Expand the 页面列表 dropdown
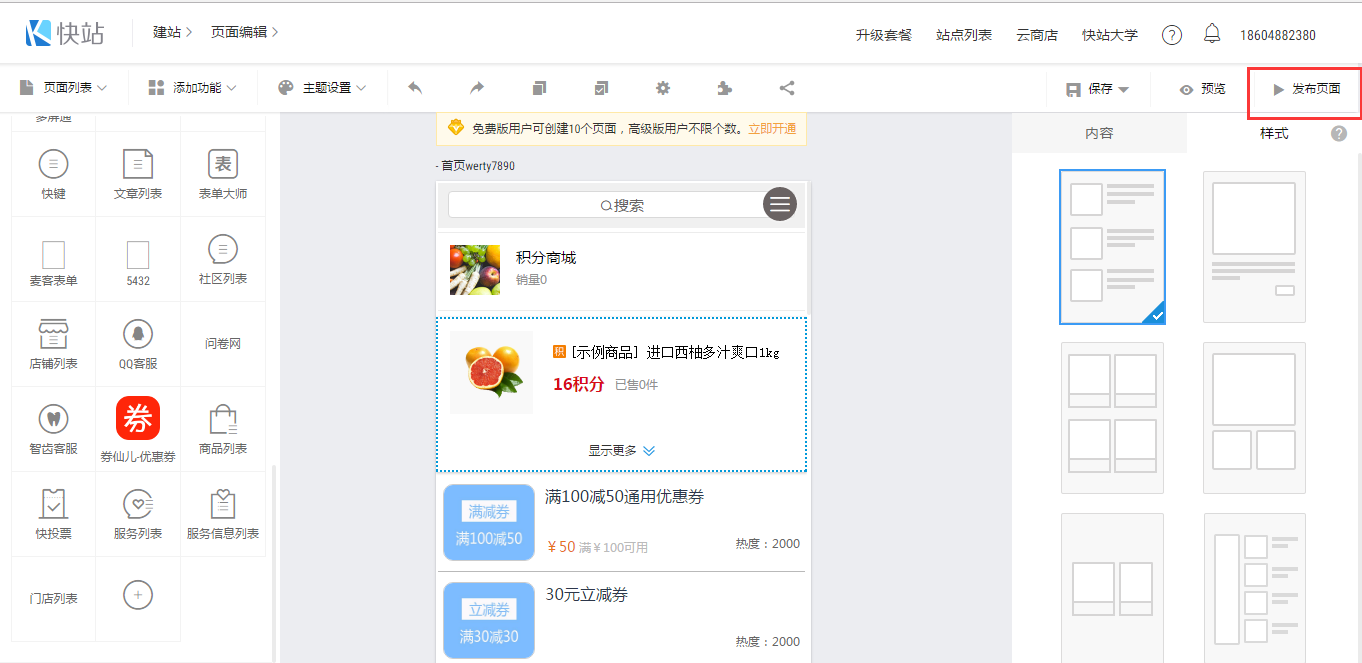 [x=64, y=88]
